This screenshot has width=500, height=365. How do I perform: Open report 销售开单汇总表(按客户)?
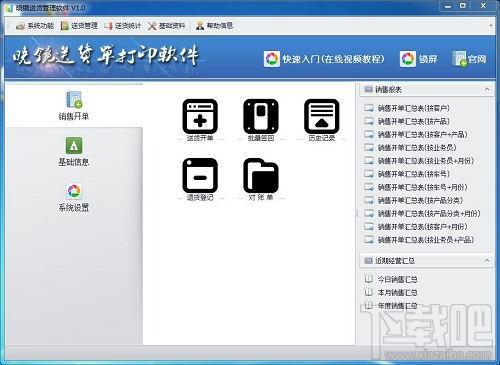[414, 108]
